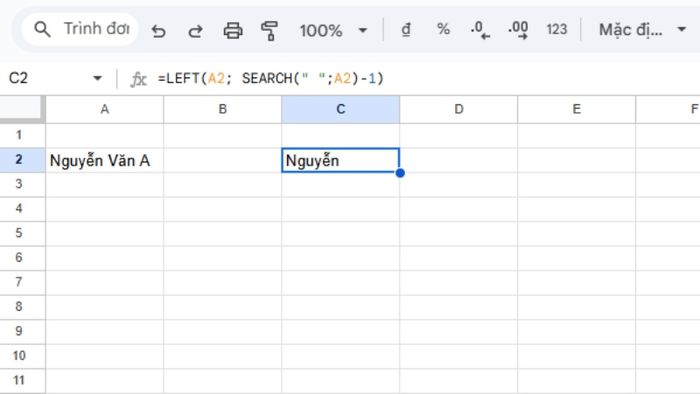The width and height of the screenshot is (700, 394).
Task: Click the blue fill handle dot
Action: click(400, 173)
